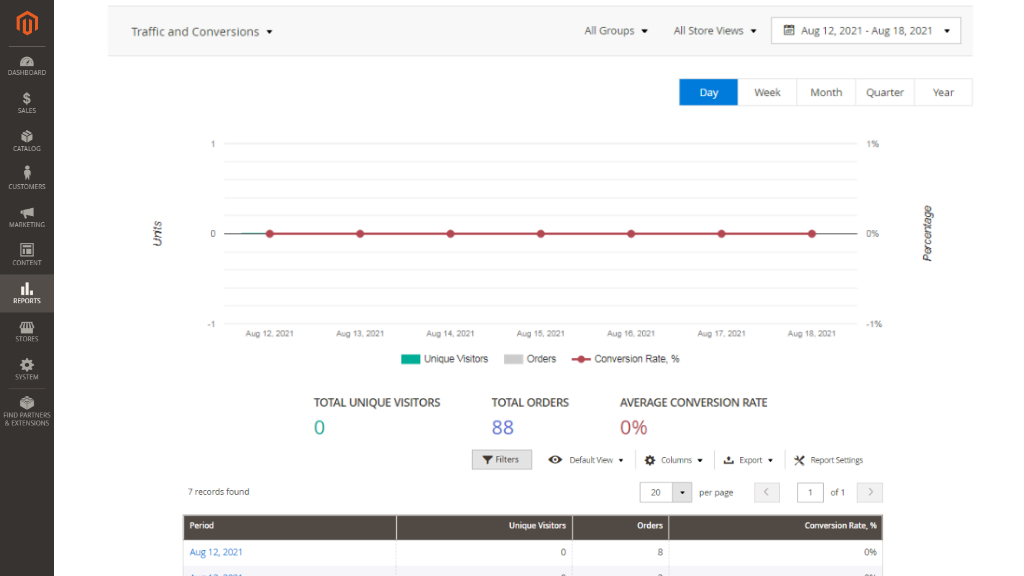
Task: Click the 7 records found text
Action: [219, 492]
